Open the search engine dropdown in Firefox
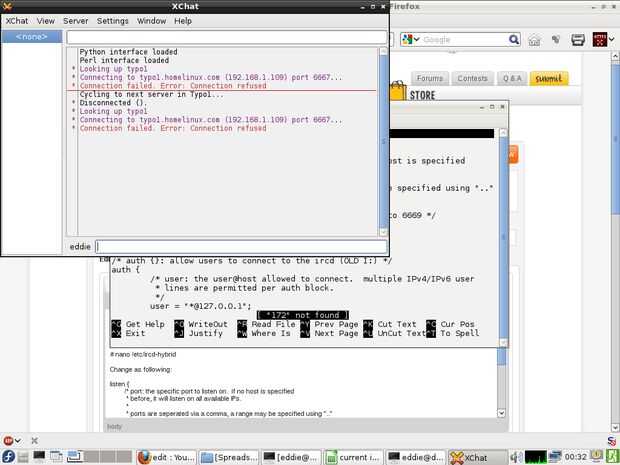Screen dimensions: 620x465 pos(412,40)
